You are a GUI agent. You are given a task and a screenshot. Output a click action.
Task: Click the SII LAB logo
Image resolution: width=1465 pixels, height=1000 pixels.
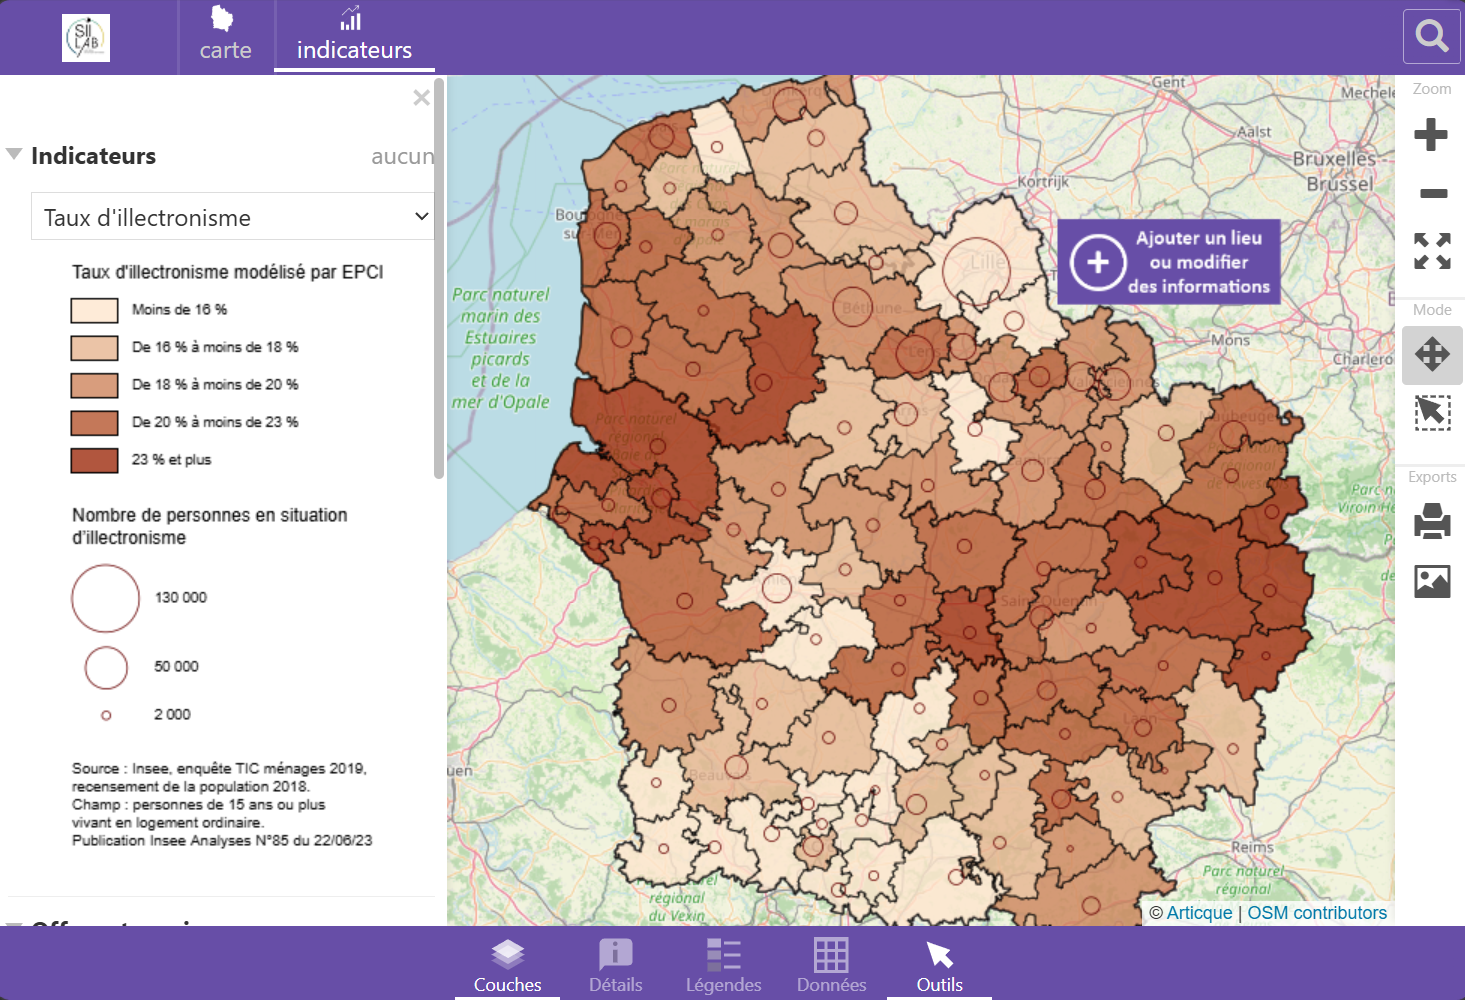[86, 38]
